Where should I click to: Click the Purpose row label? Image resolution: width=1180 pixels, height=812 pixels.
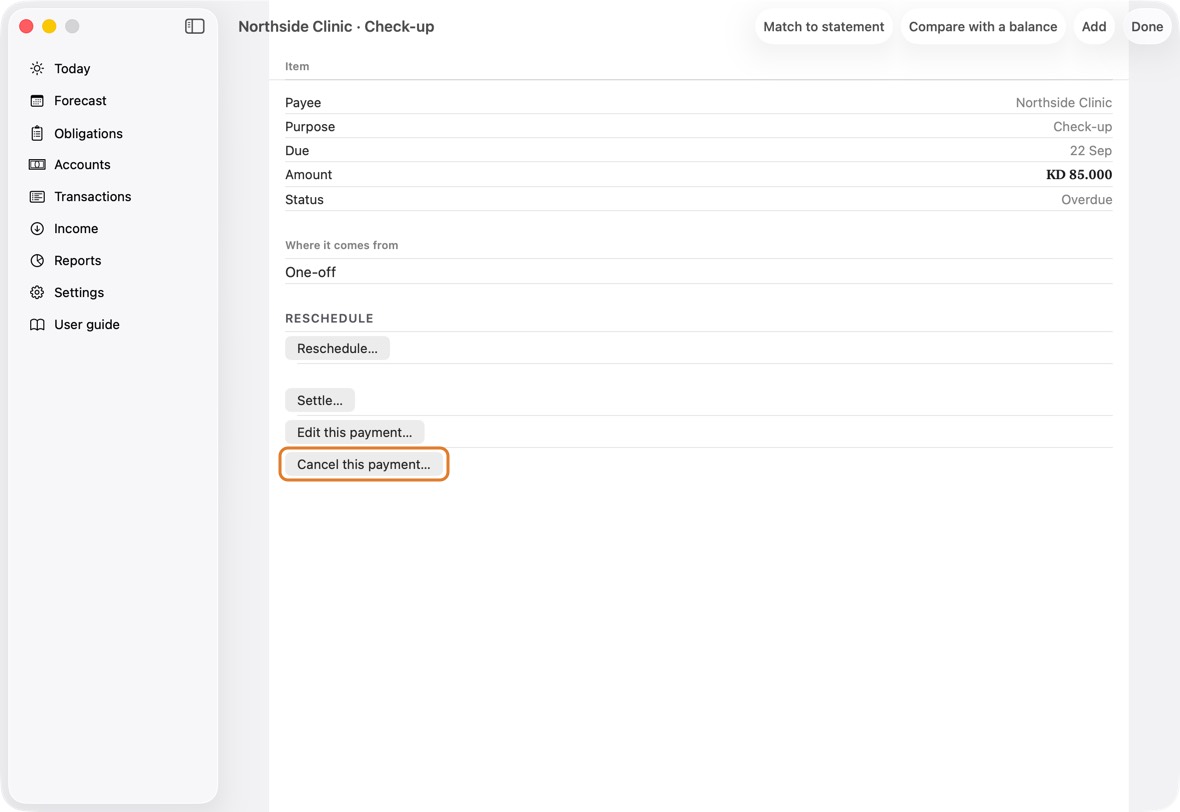[310, 126]
